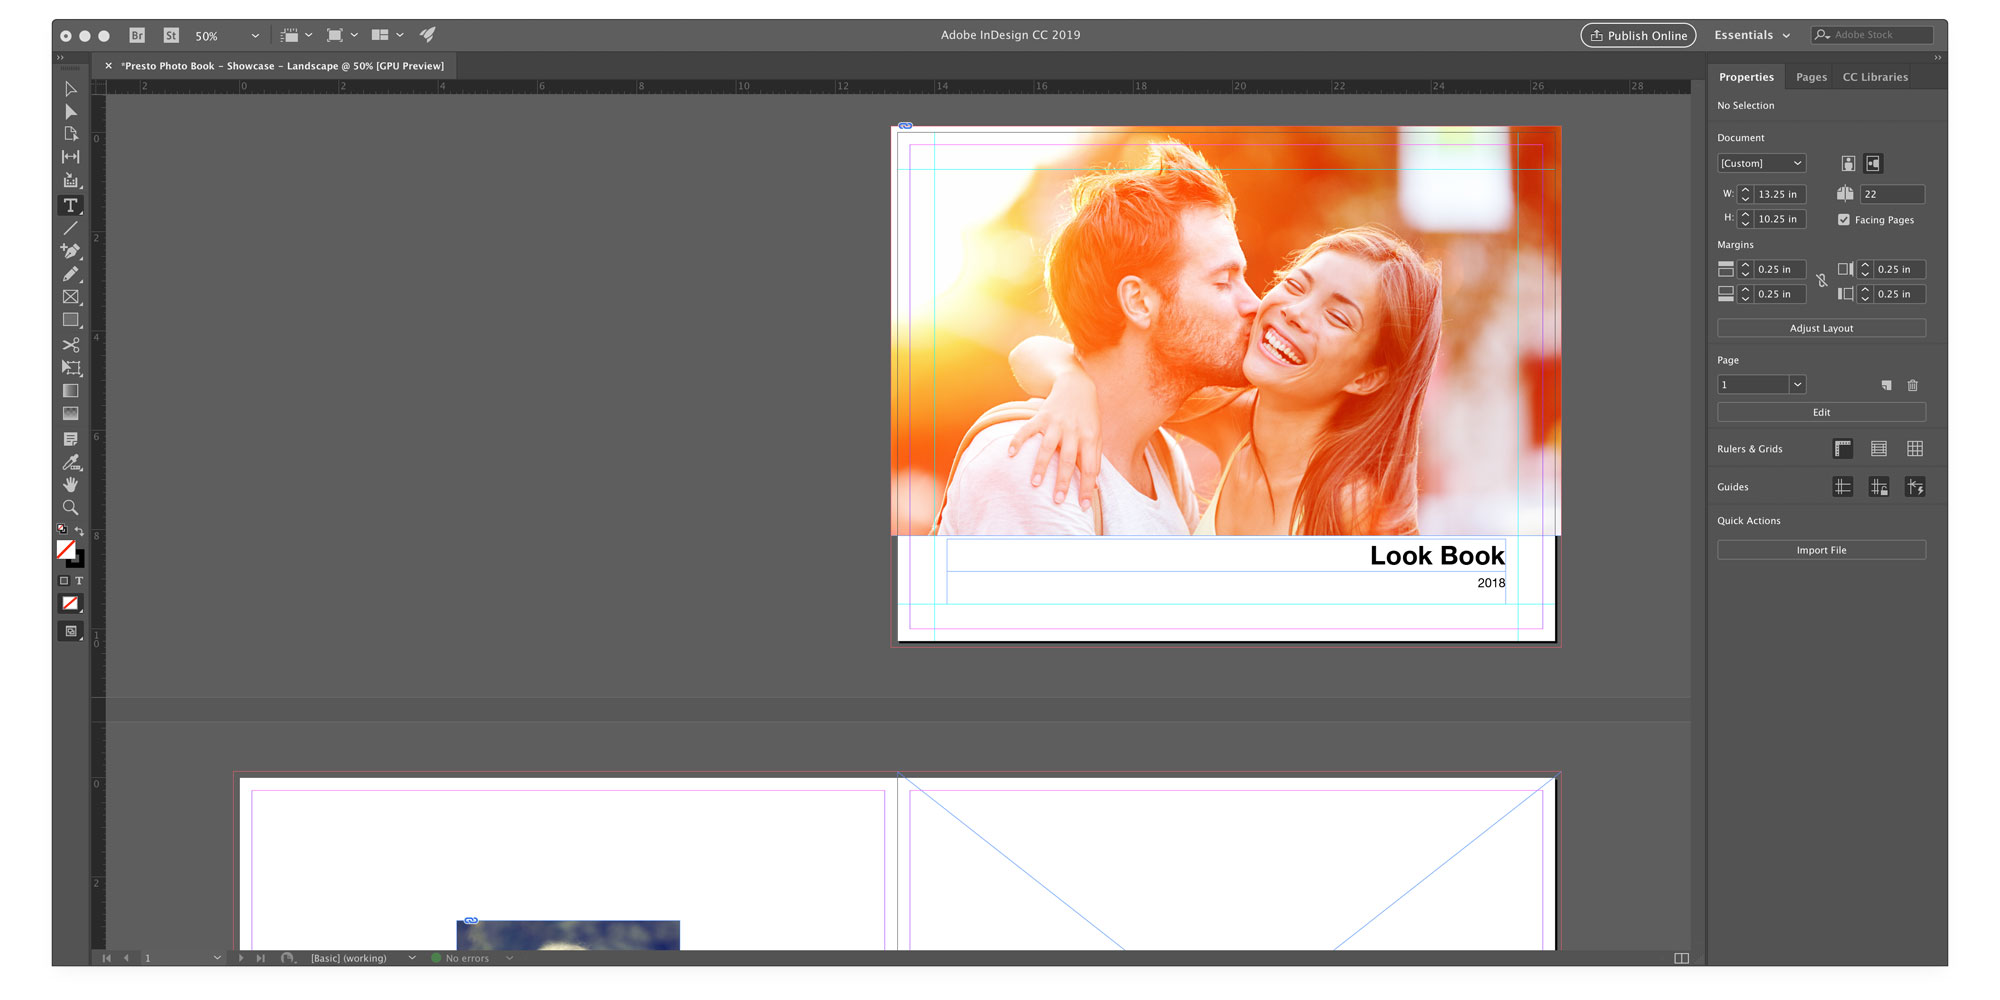Open the Essentials workspace menu

point(1751,34)
